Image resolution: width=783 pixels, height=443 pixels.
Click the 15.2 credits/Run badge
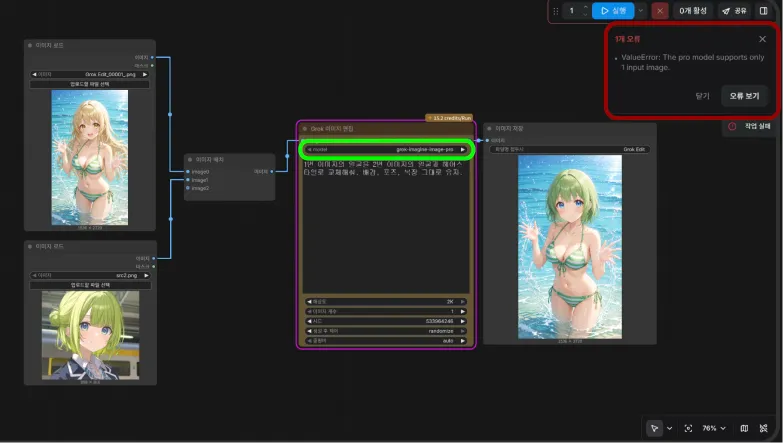click(x=449, y=118)
